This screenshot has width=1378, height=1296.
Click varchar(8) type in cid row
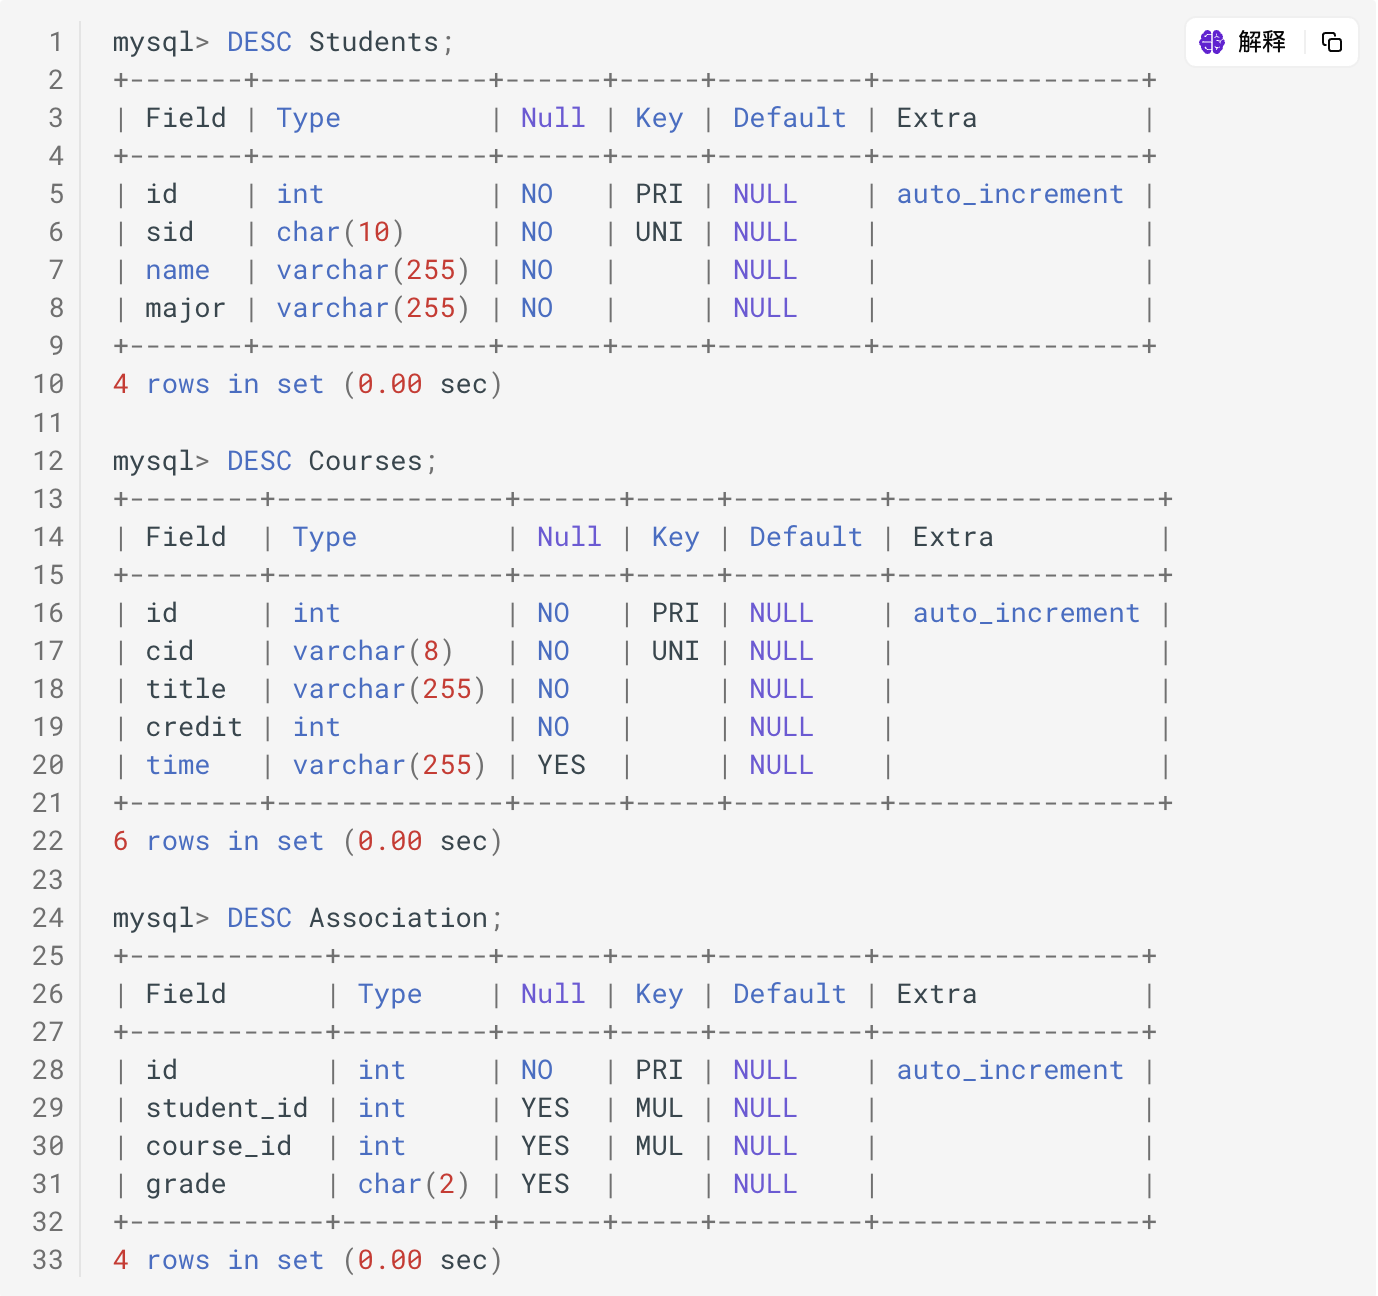372,651
